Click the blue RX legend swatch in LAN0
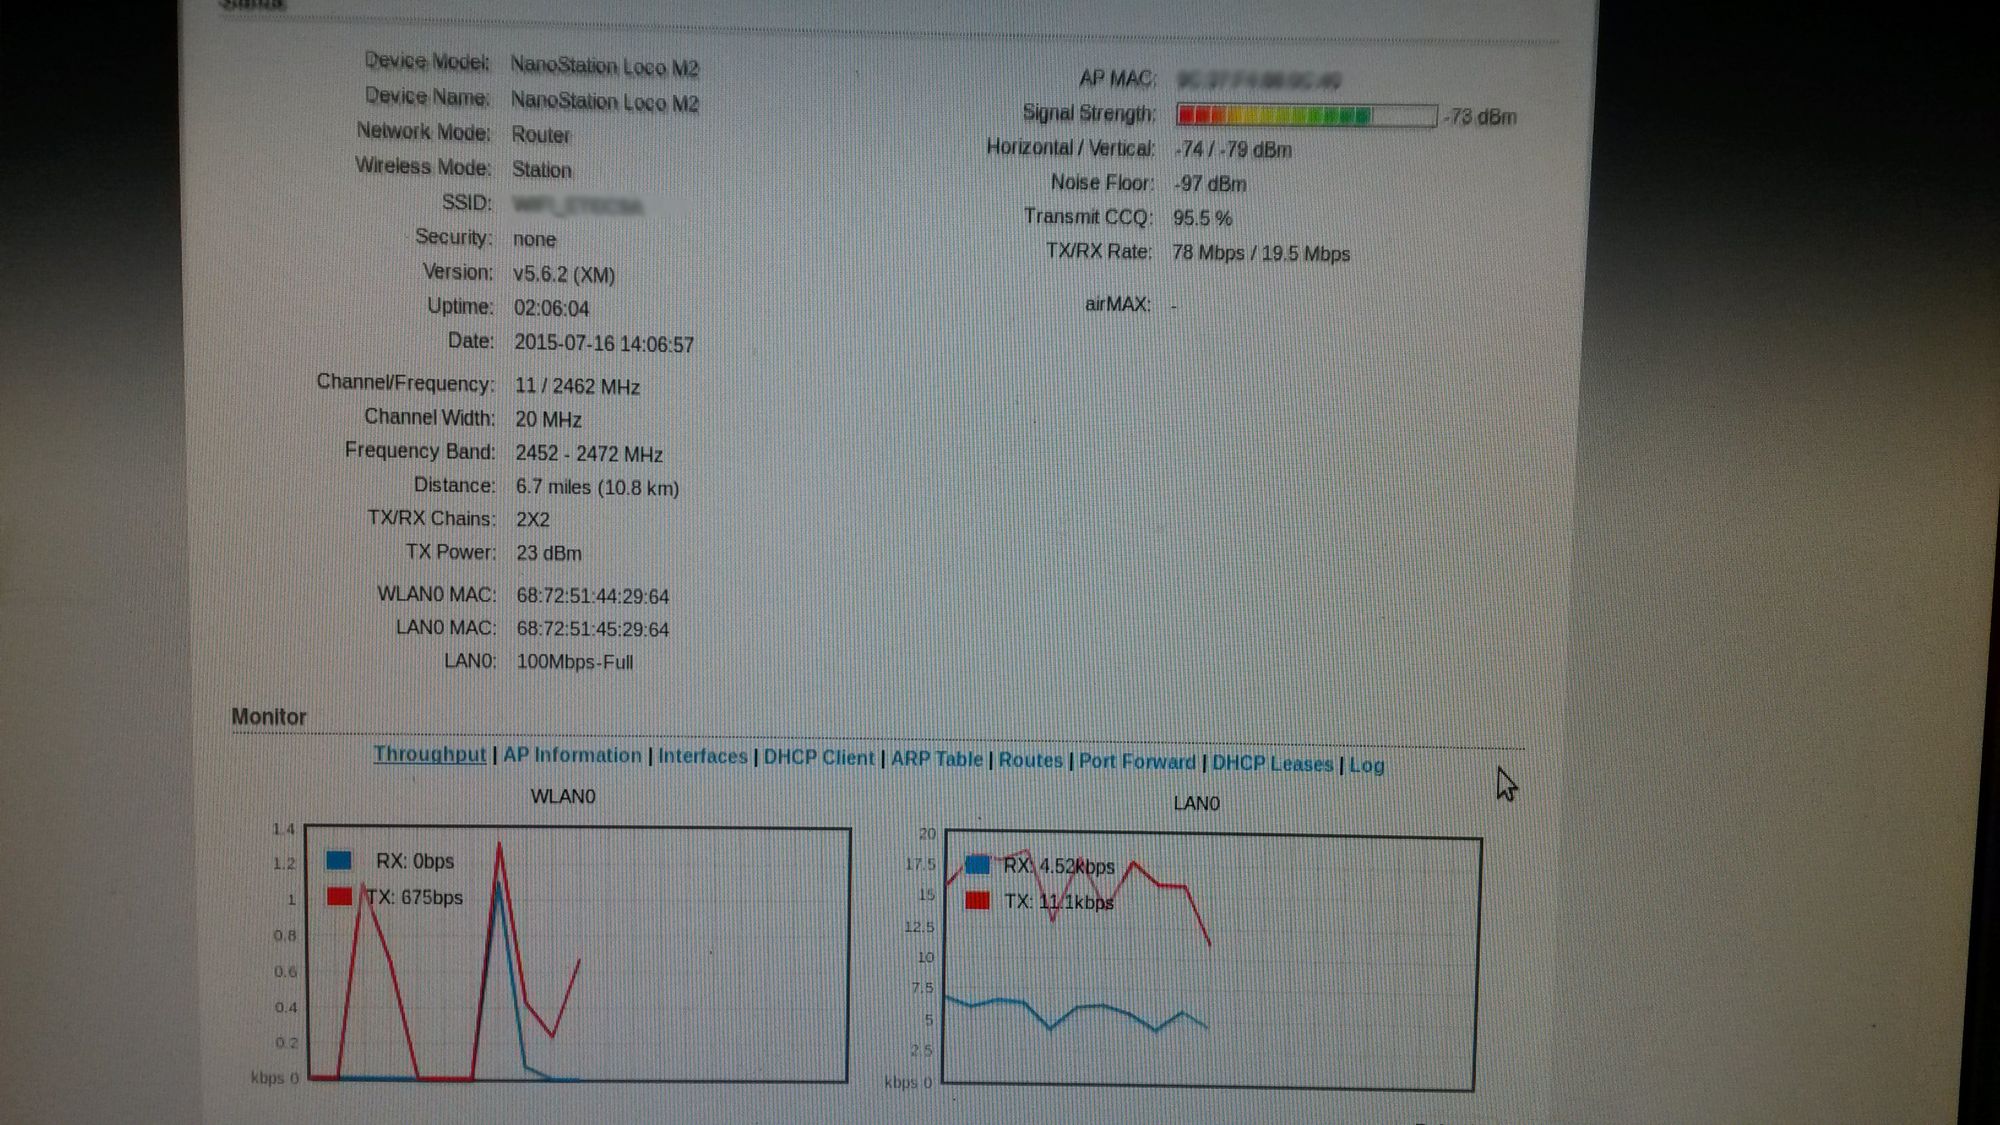The height and width of the screenshot is (1125, 2000). click(977, 865)
